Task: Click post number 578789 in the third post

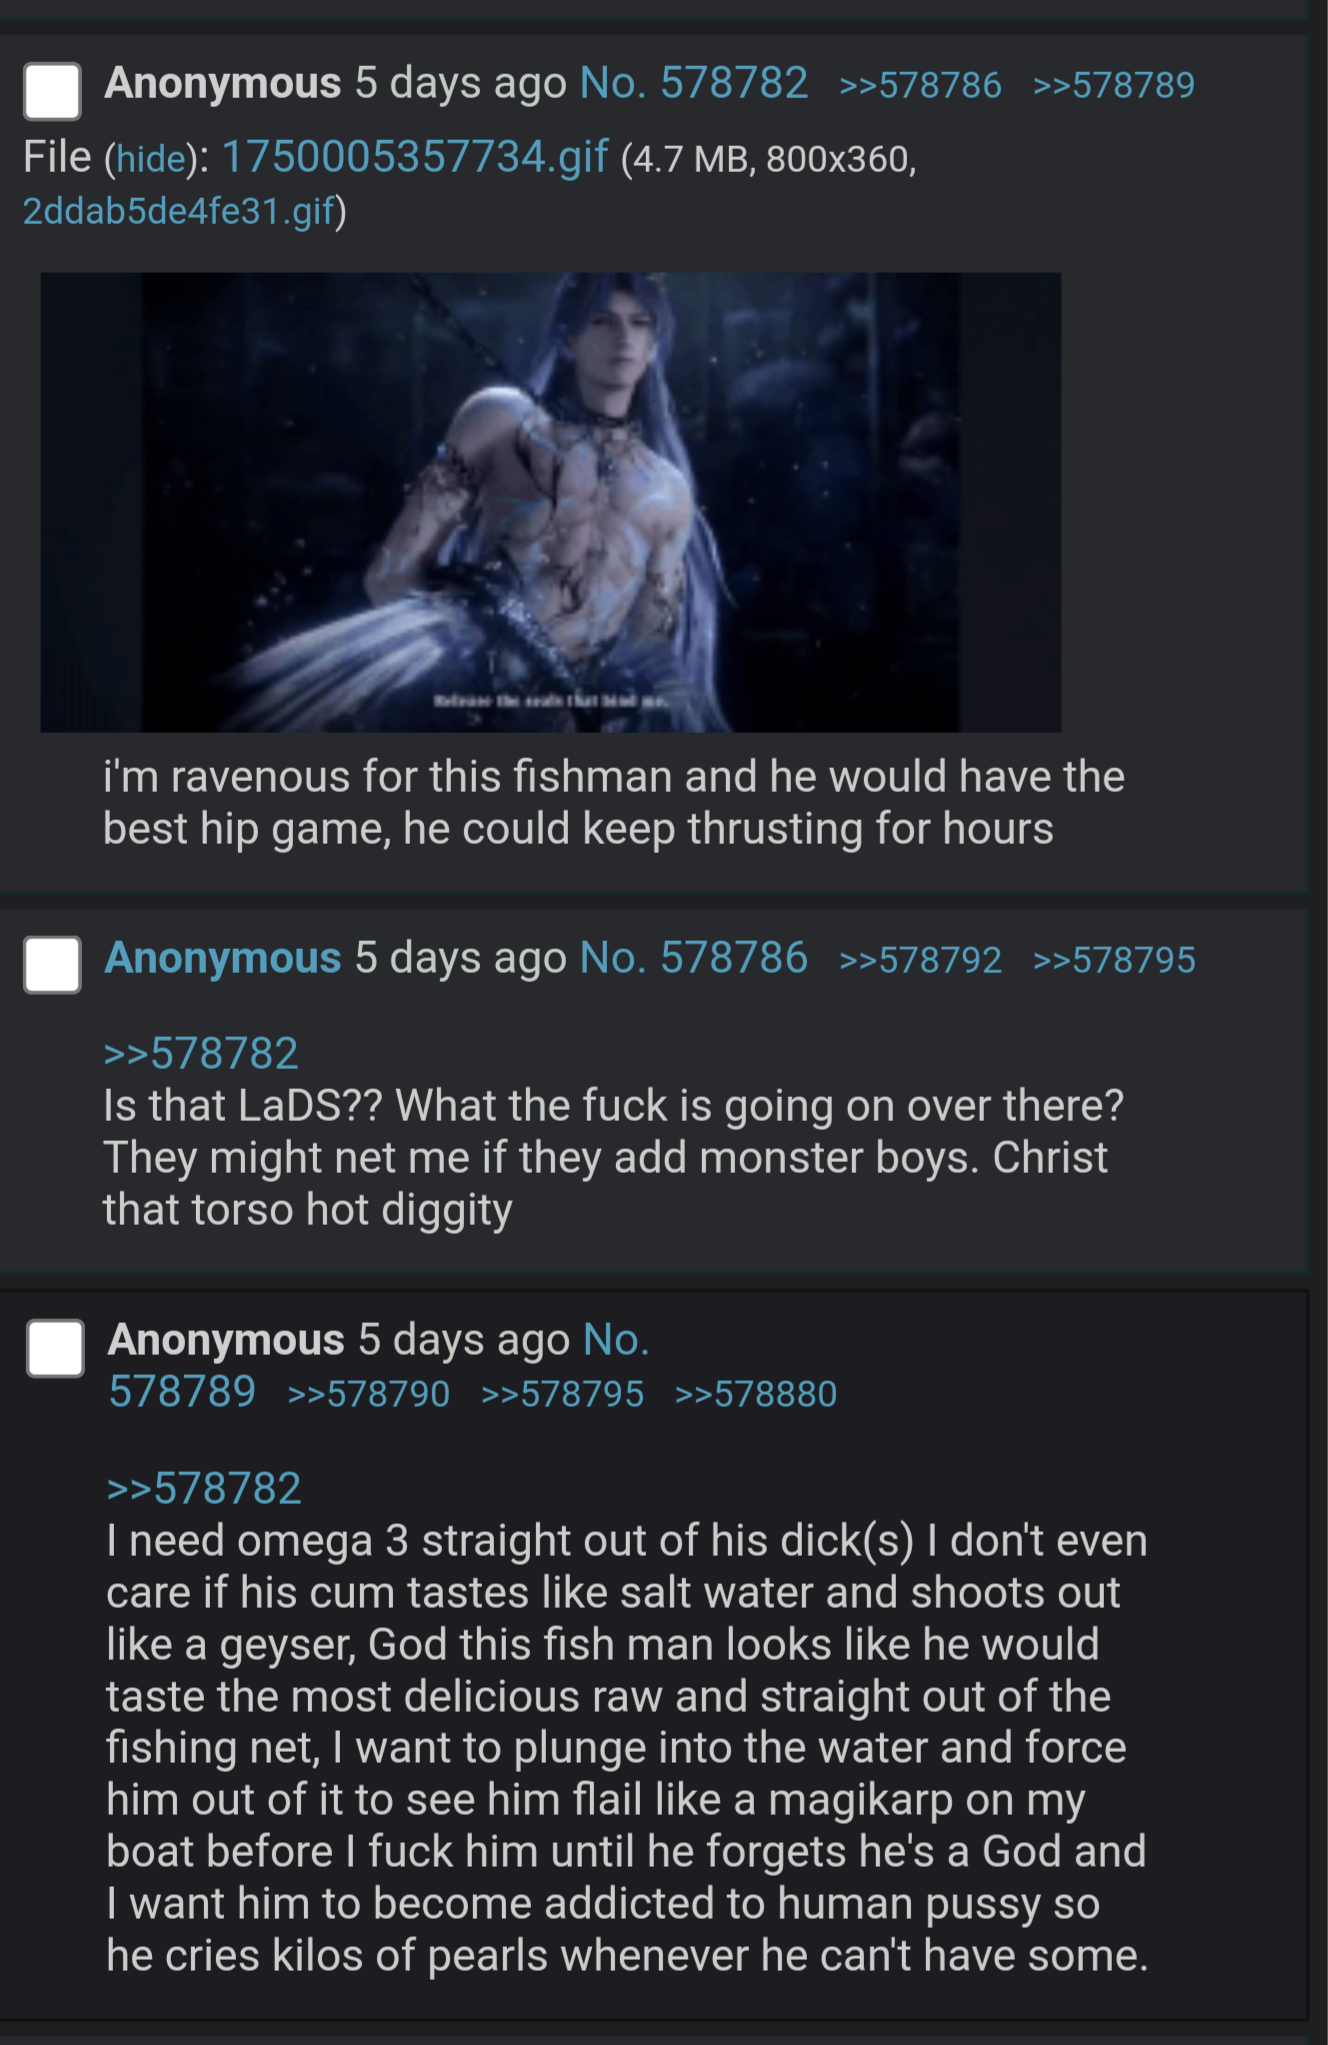Action: 182,1392
